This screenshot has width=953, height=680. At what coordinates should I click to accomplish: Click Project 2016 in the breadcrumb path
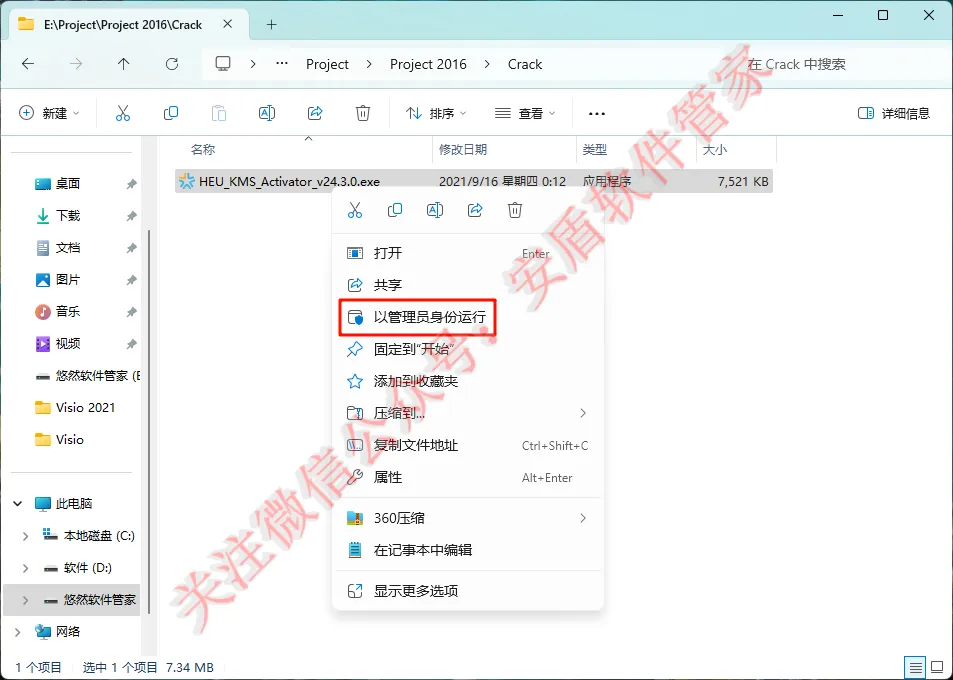pyautogui.click(x=428, y=64)
